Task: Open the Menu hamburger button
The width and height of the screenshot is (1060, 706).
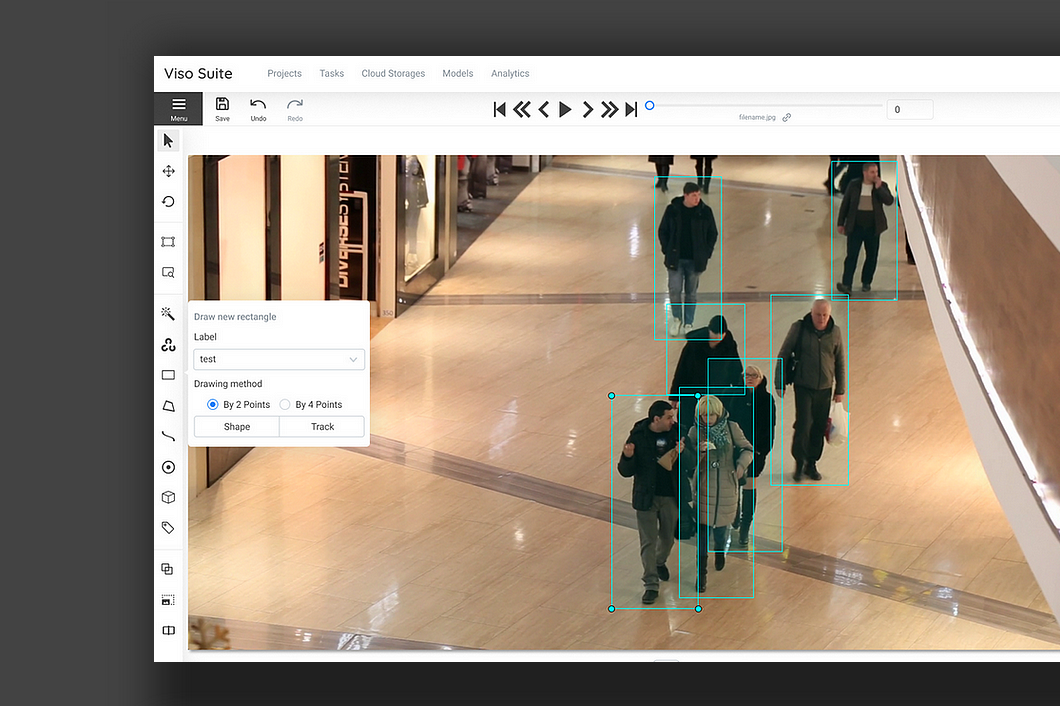Action: 178,108
